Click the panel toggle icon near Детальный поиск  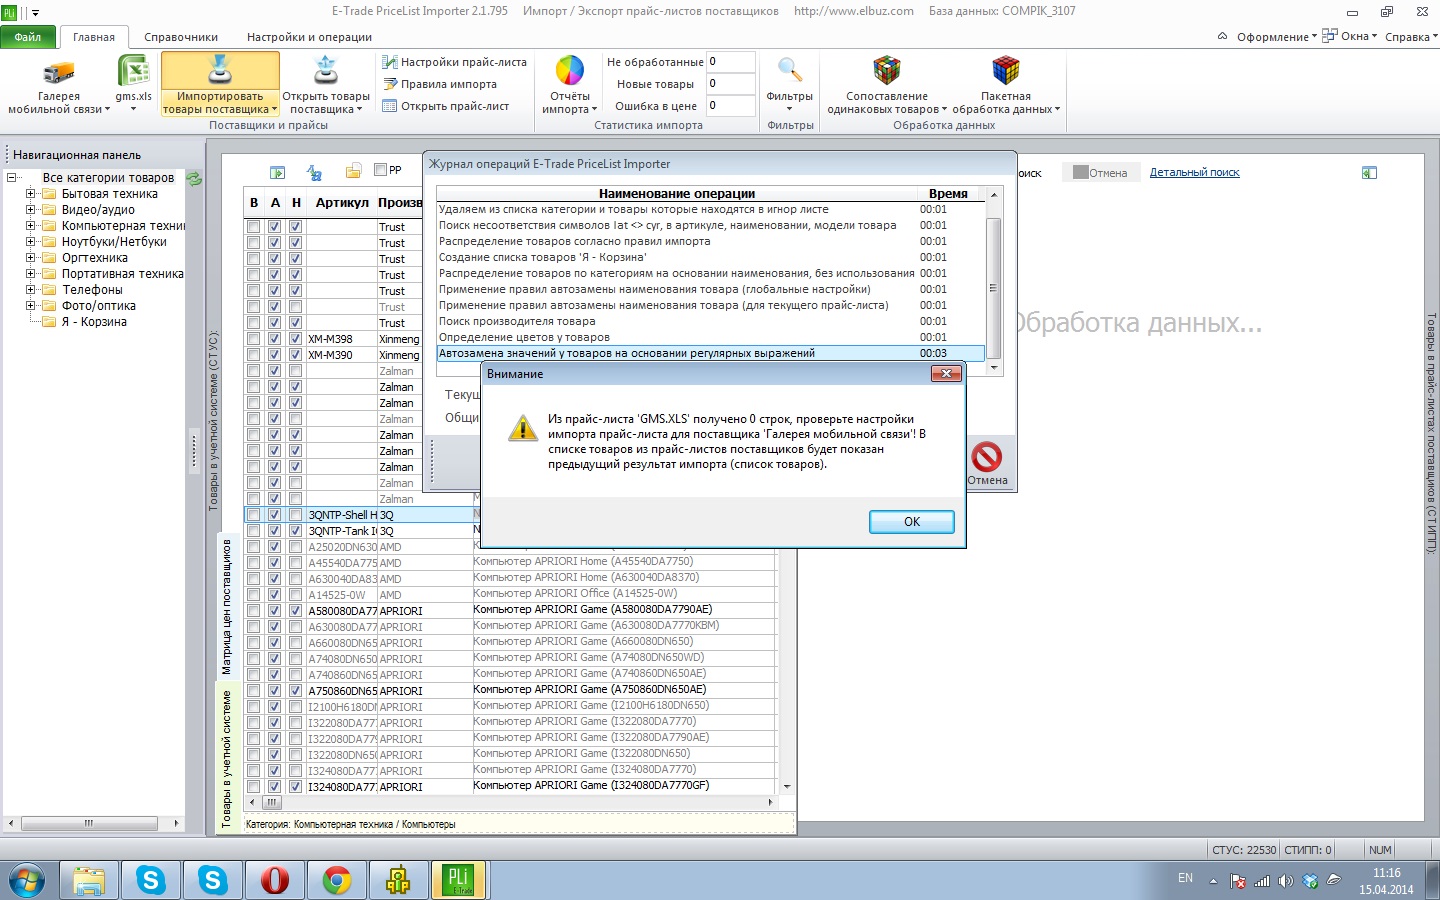(x=1370, y=173)
